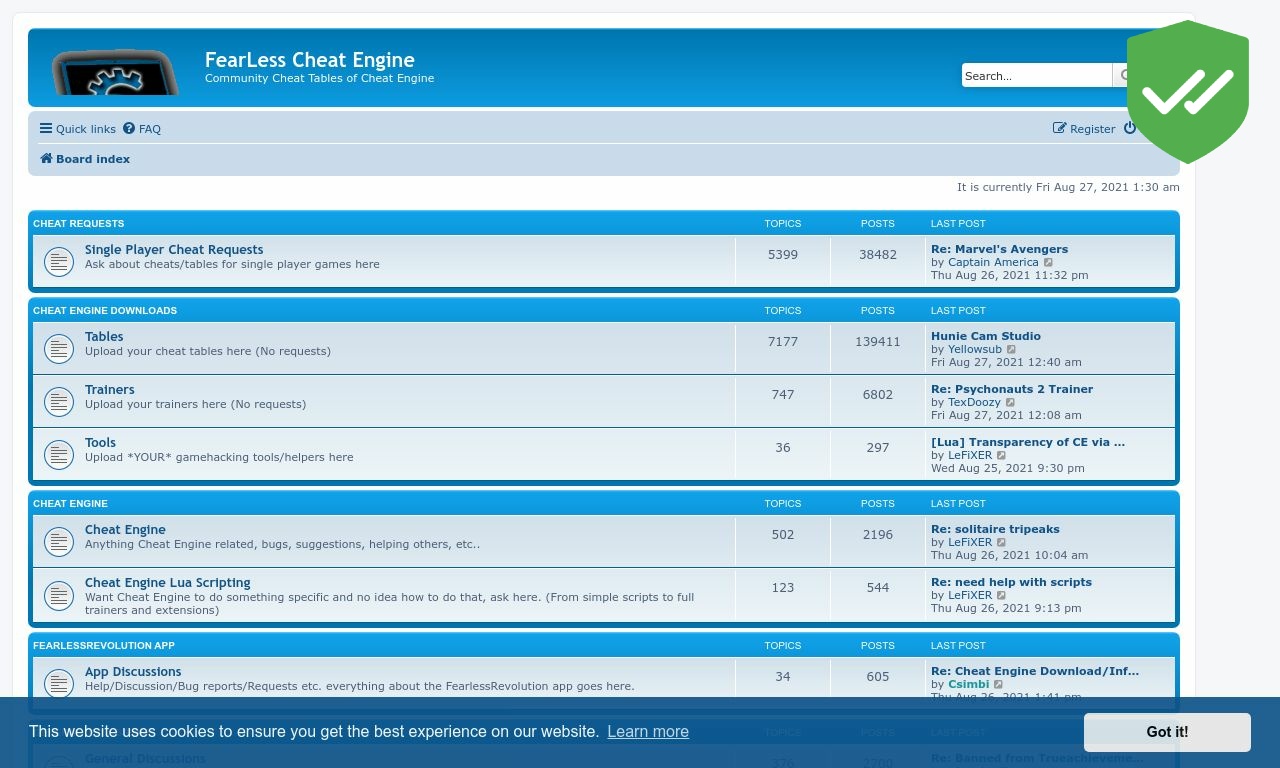Viewport: 1280px width, 768px height.
Task: Open the FAQ page
Action: click(142, 129)
